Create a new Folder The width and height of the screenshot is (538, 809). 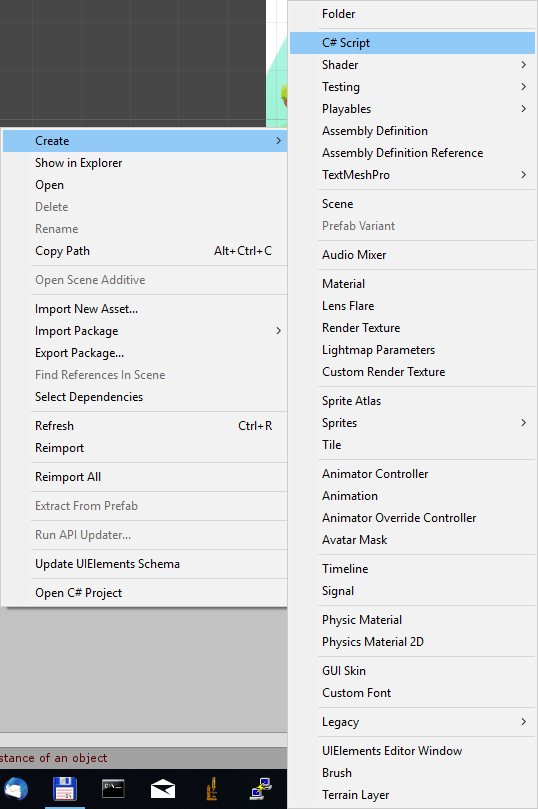412,14
